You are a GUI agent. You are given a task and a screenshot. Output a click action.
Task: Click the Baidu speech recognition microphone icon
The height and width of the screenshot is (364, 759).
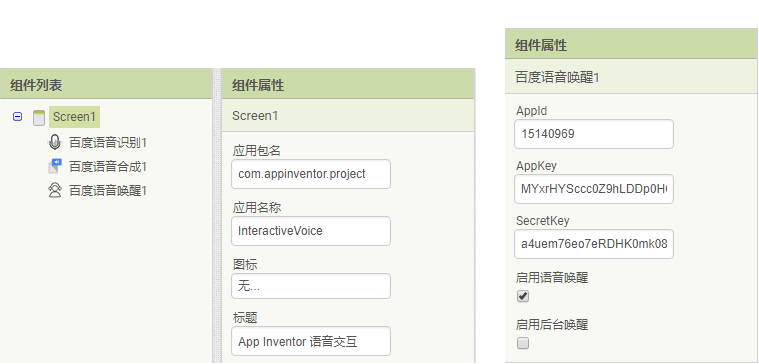[55, 142]
